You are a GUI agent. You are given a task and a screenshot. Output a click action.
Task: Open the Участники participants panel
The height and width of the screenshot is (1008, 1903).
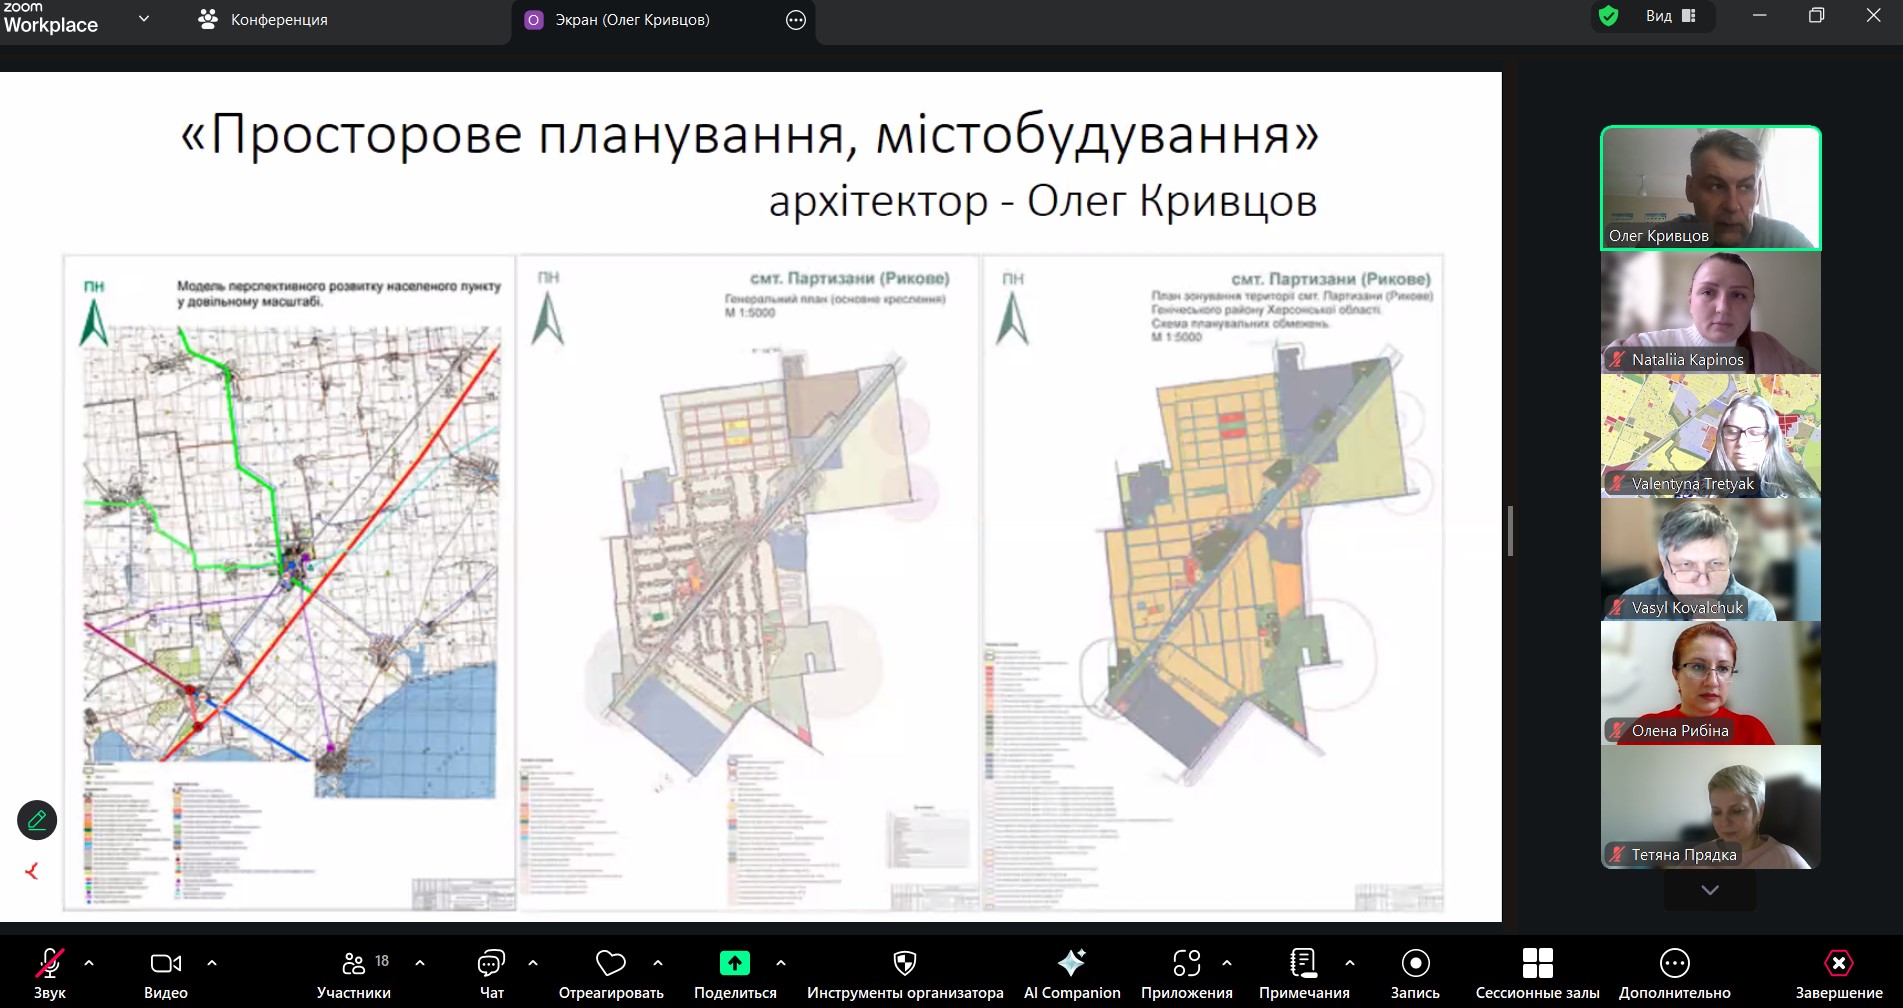[354, 973]
